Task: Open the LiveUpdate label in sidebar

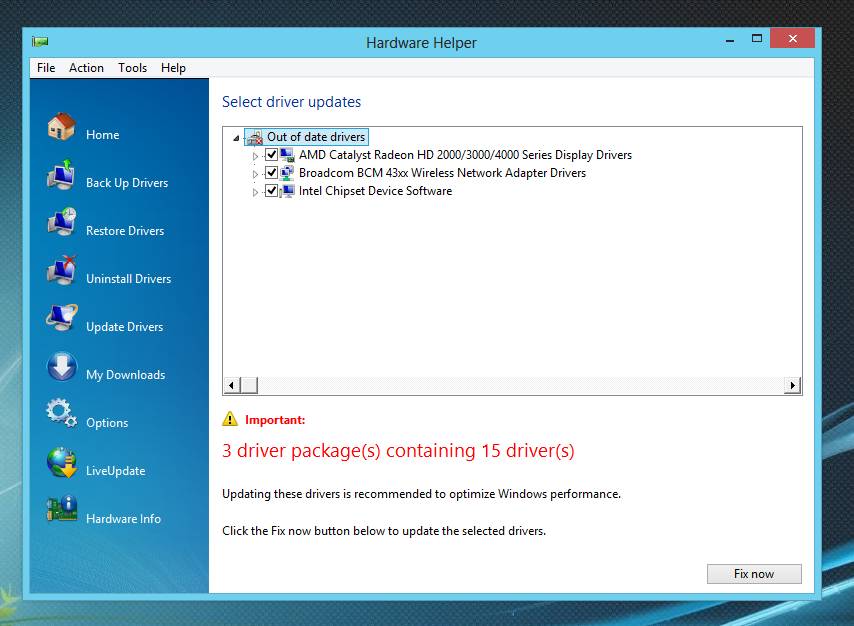Action: (115, 471)
